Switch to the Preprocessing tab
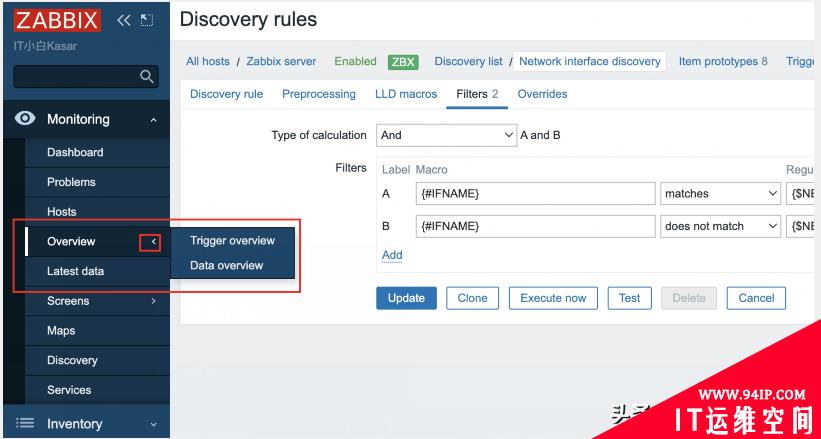 [319, 94]
